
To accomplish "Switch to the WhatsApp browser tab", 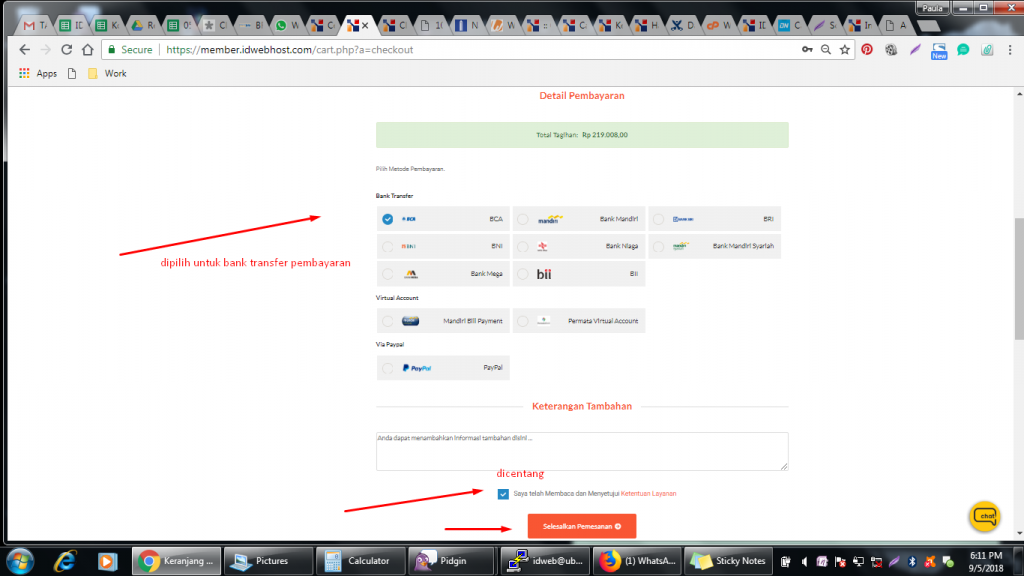I will 286,25.
